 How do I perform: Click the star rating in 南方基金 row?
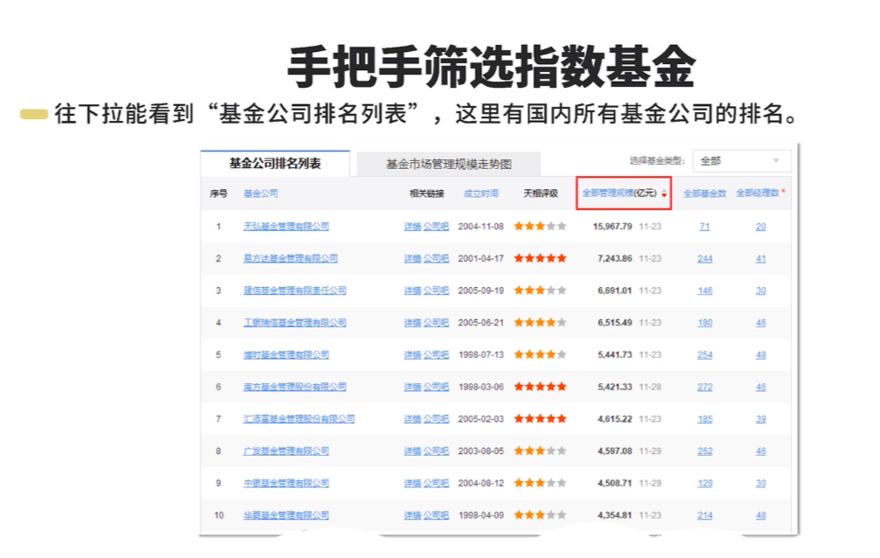[x=540, y=386]
